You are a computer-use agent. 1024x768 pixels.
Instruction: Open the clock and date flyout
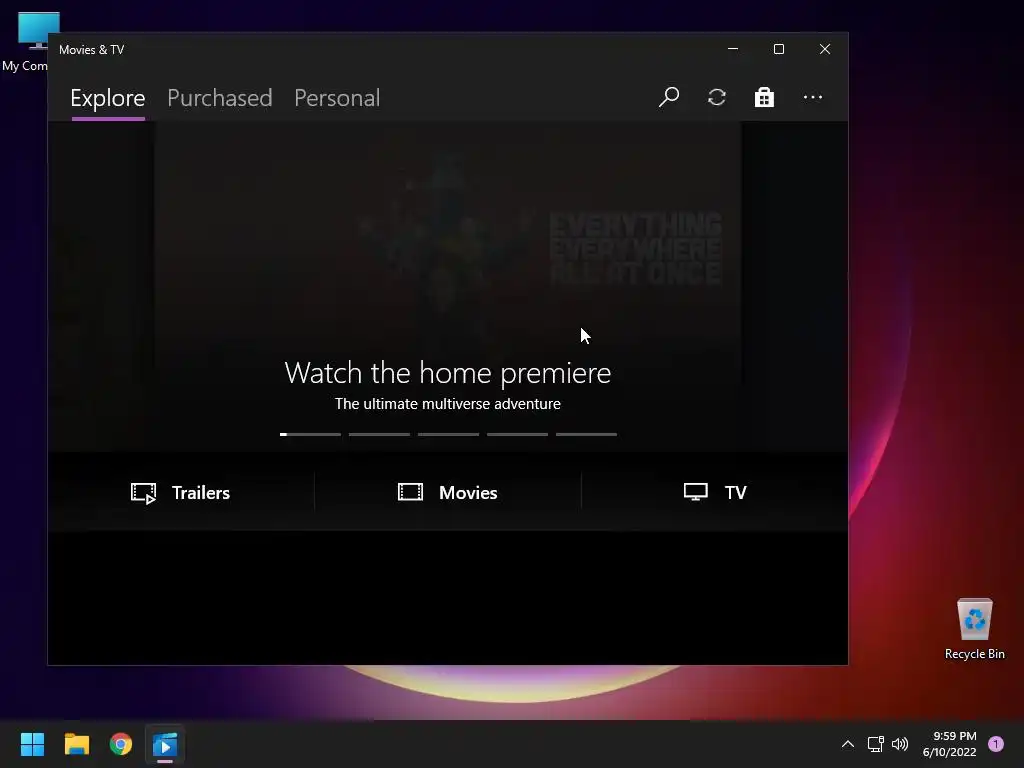[950, 744]
